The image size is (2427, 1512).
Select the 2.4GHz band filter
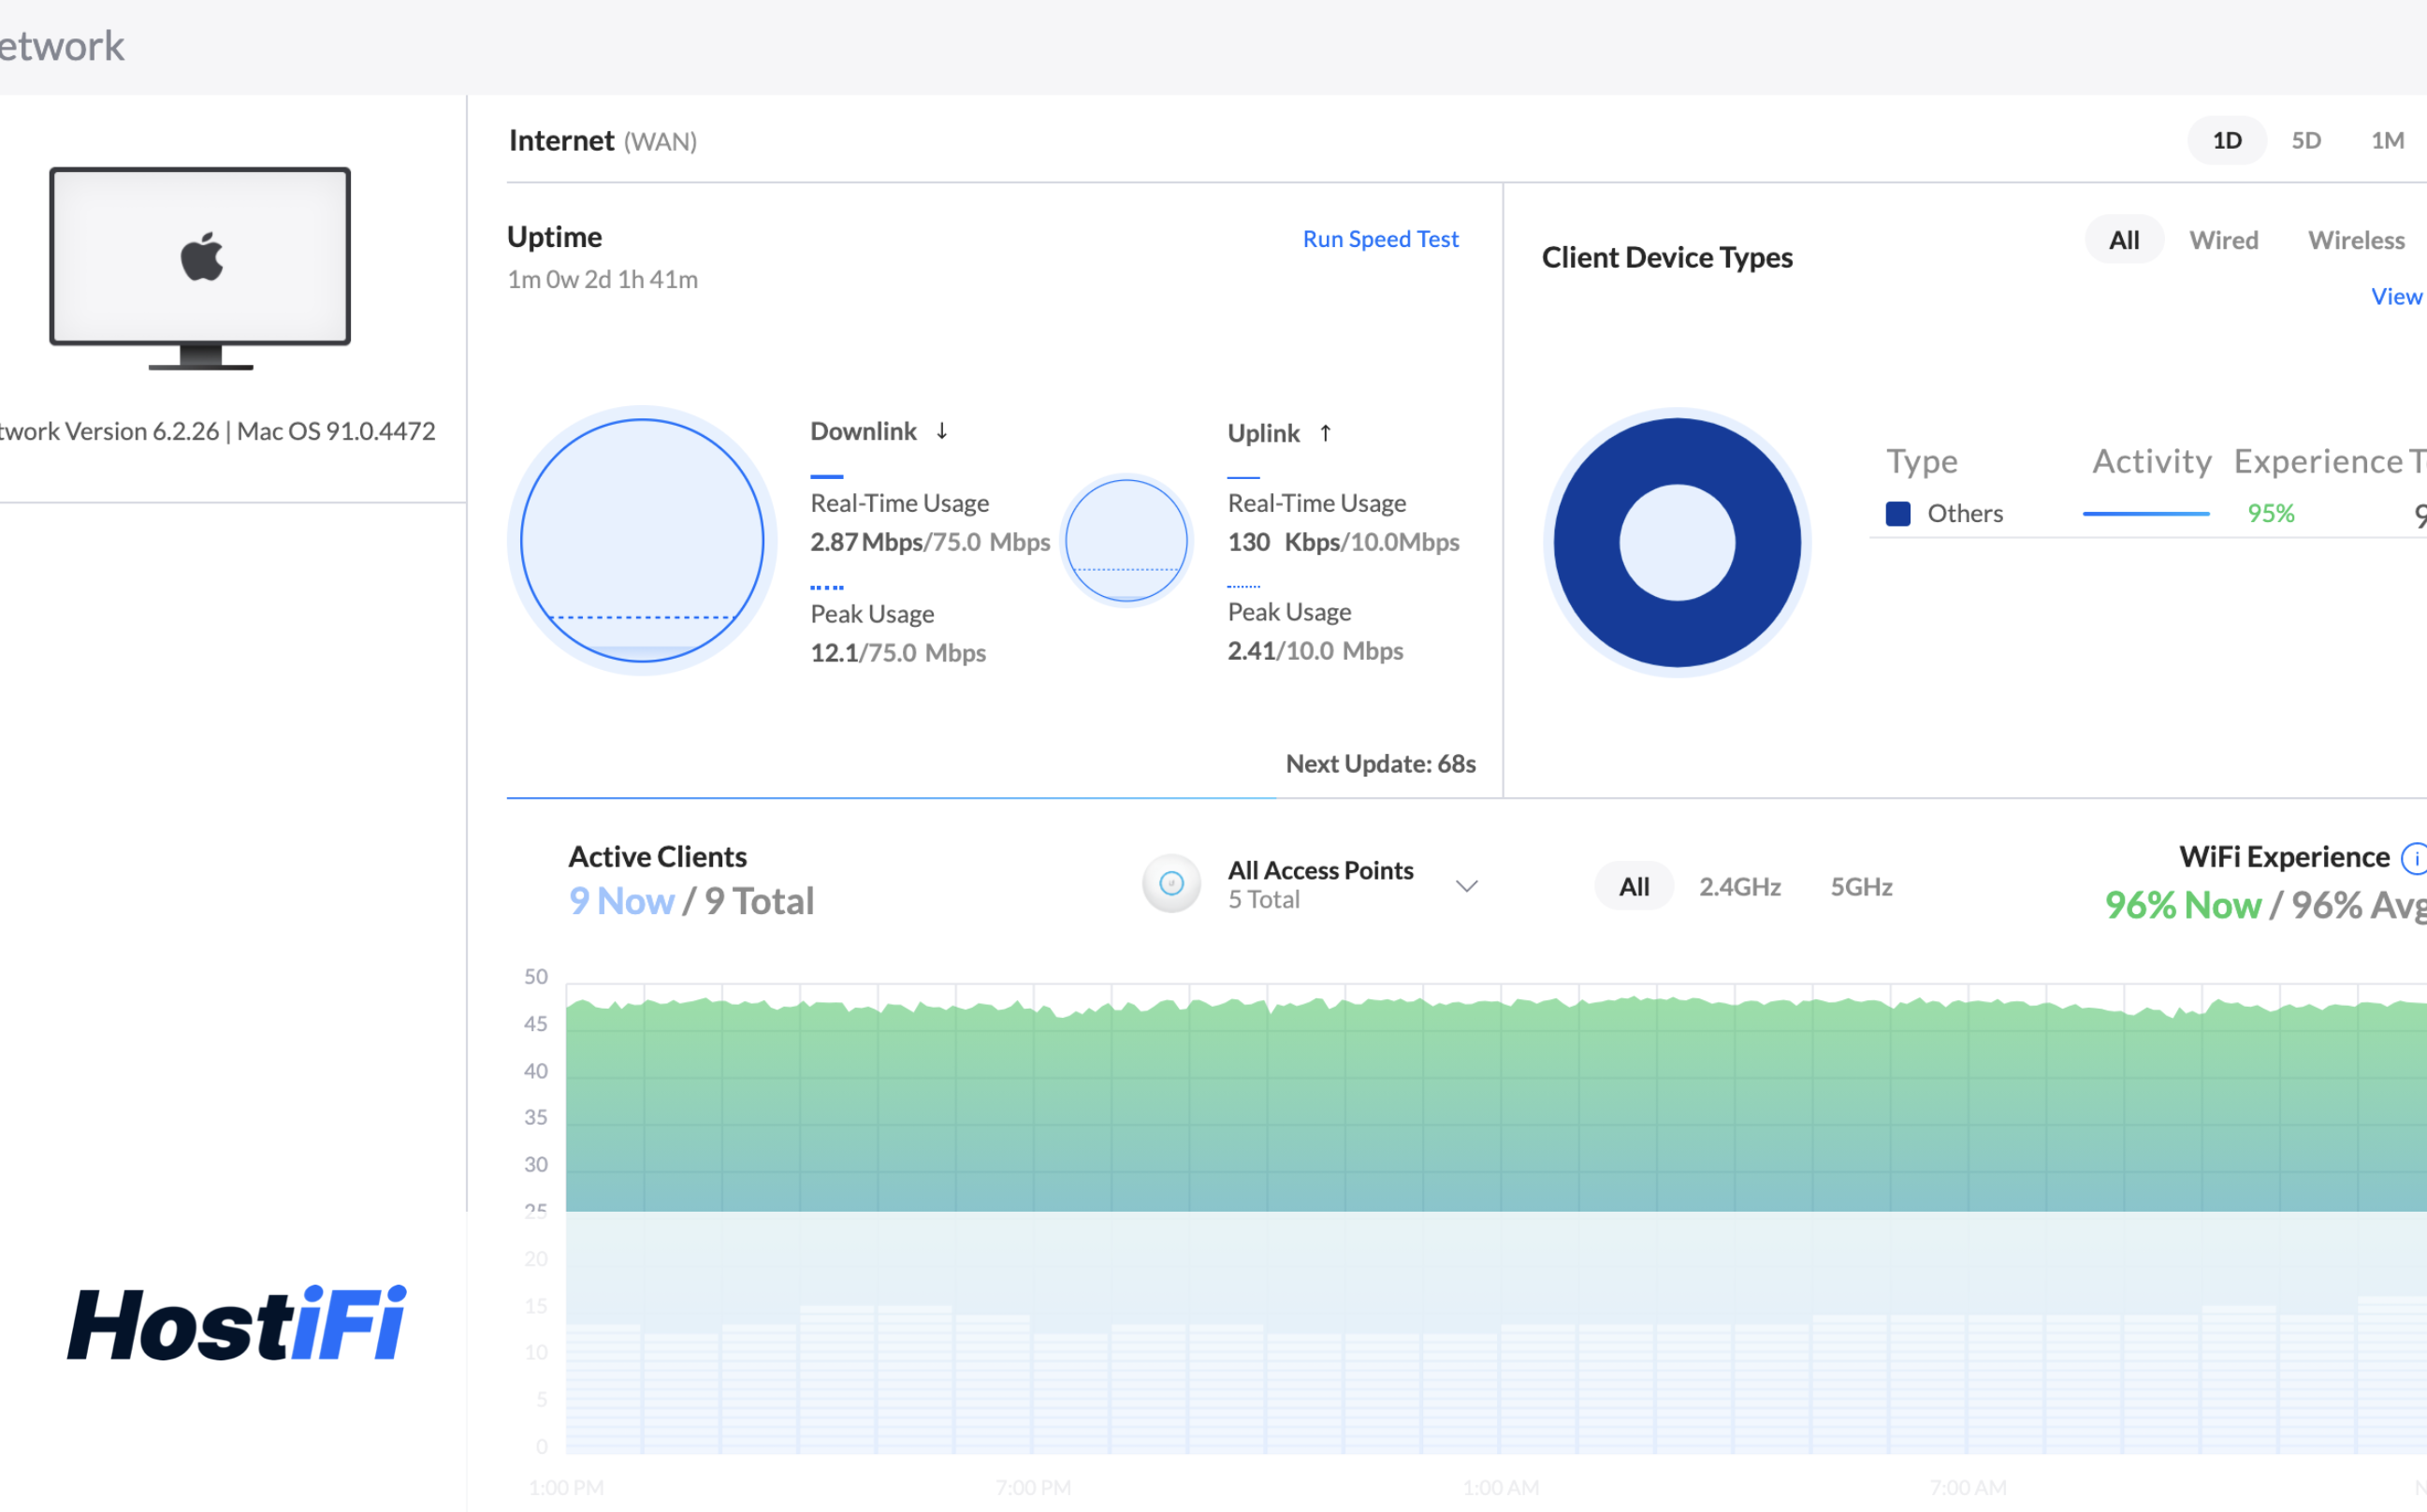pyautogui.click(x=1740, y=886)
